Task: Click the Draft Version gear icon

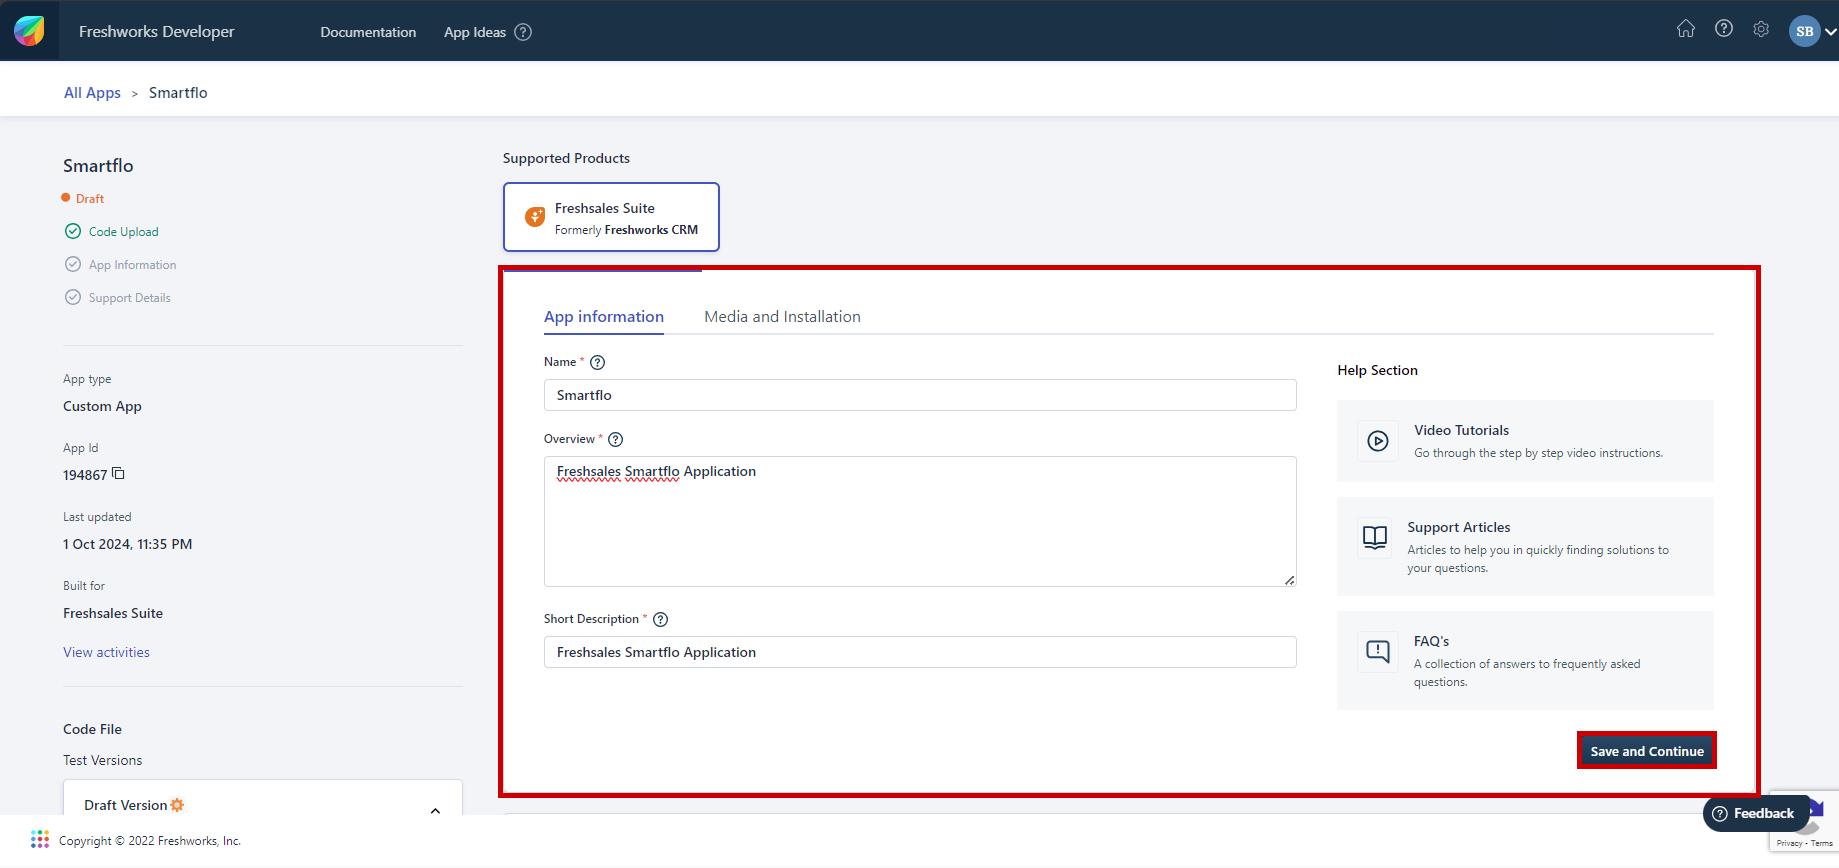Action: click(x=177, y=805)
